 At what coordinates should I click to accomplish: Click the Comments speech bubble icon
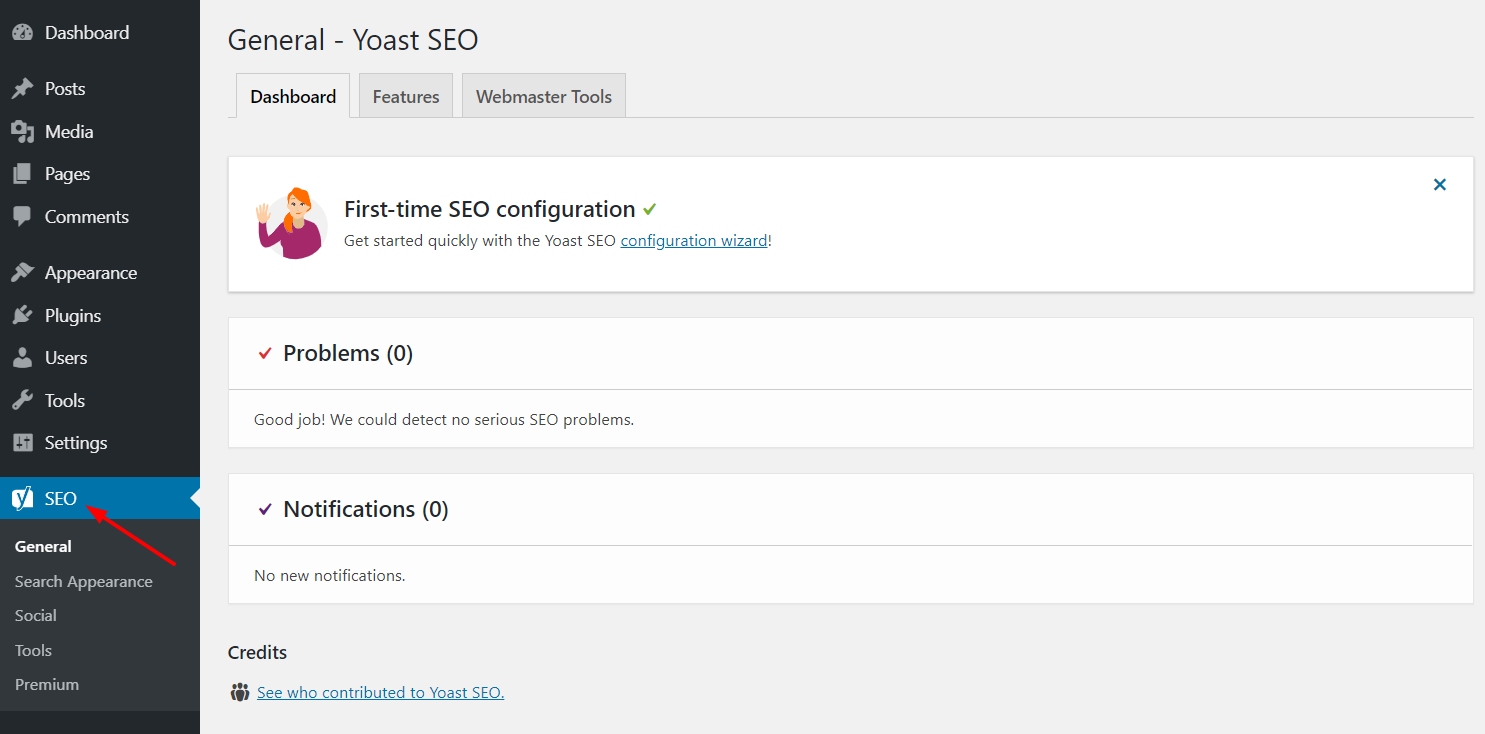(x=22, y=216)
